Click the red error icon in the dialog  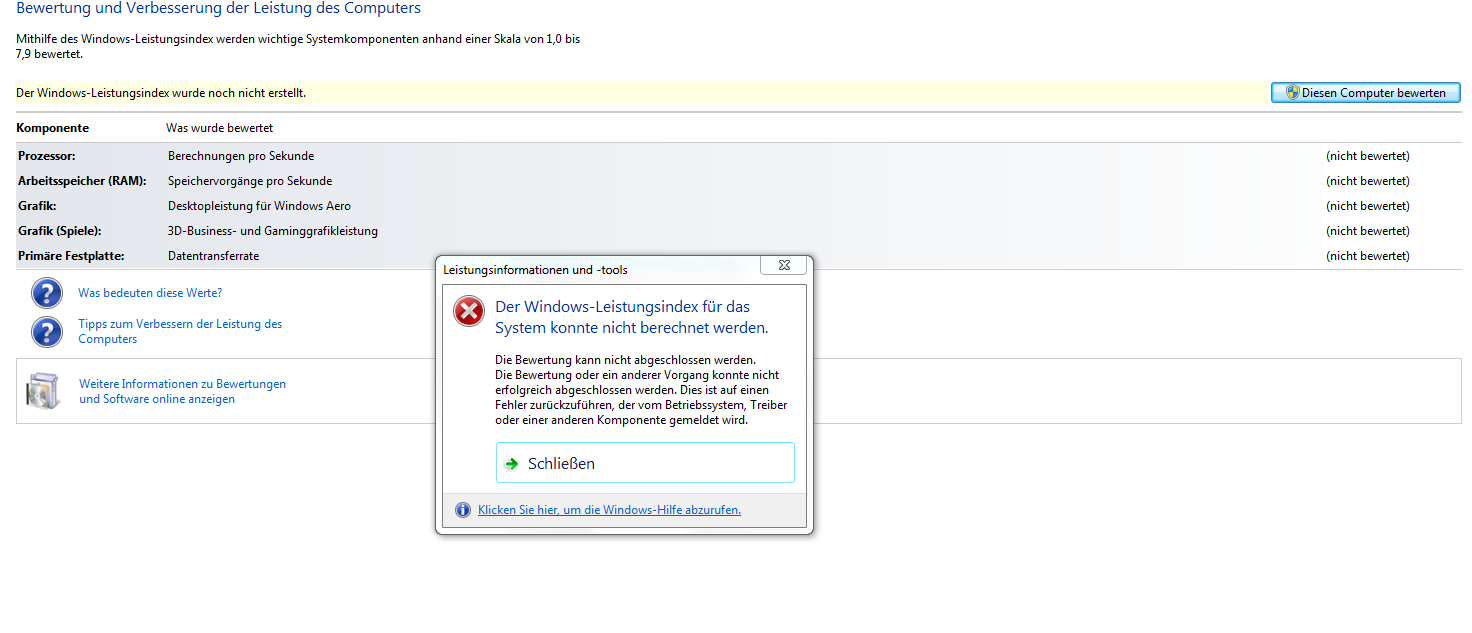[x=469, y=312]
